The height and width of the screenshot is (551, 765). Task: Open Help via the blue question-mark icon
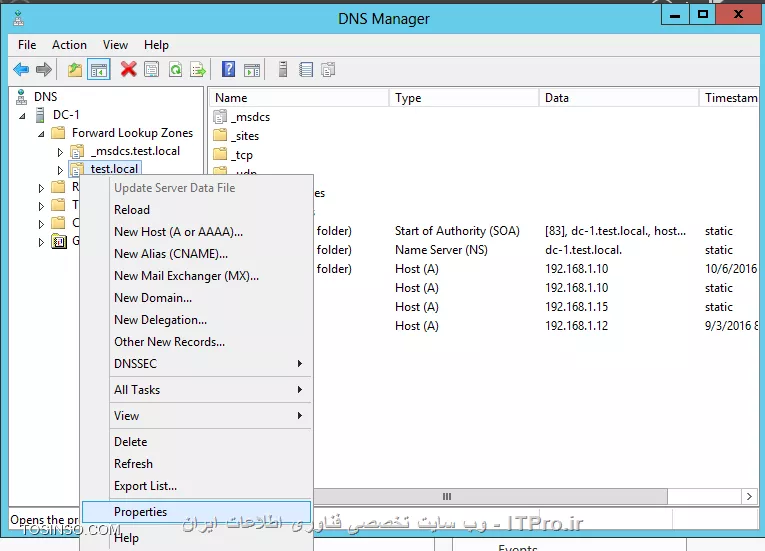coord(228,69)
